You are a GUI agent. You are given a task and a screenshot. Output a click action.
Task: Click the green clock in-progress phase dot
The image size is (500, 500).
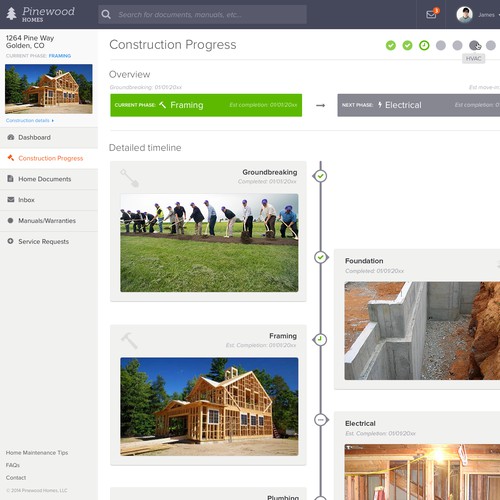[424, 45]
